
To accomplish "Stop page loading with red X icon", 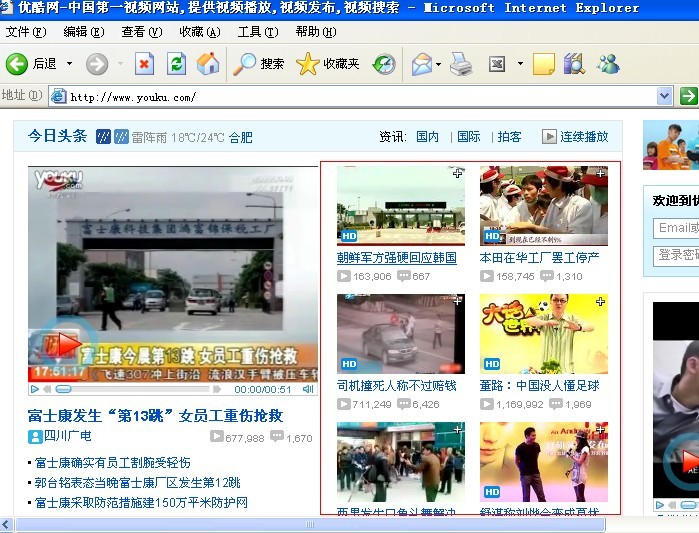I will click(x=144, y=64).
